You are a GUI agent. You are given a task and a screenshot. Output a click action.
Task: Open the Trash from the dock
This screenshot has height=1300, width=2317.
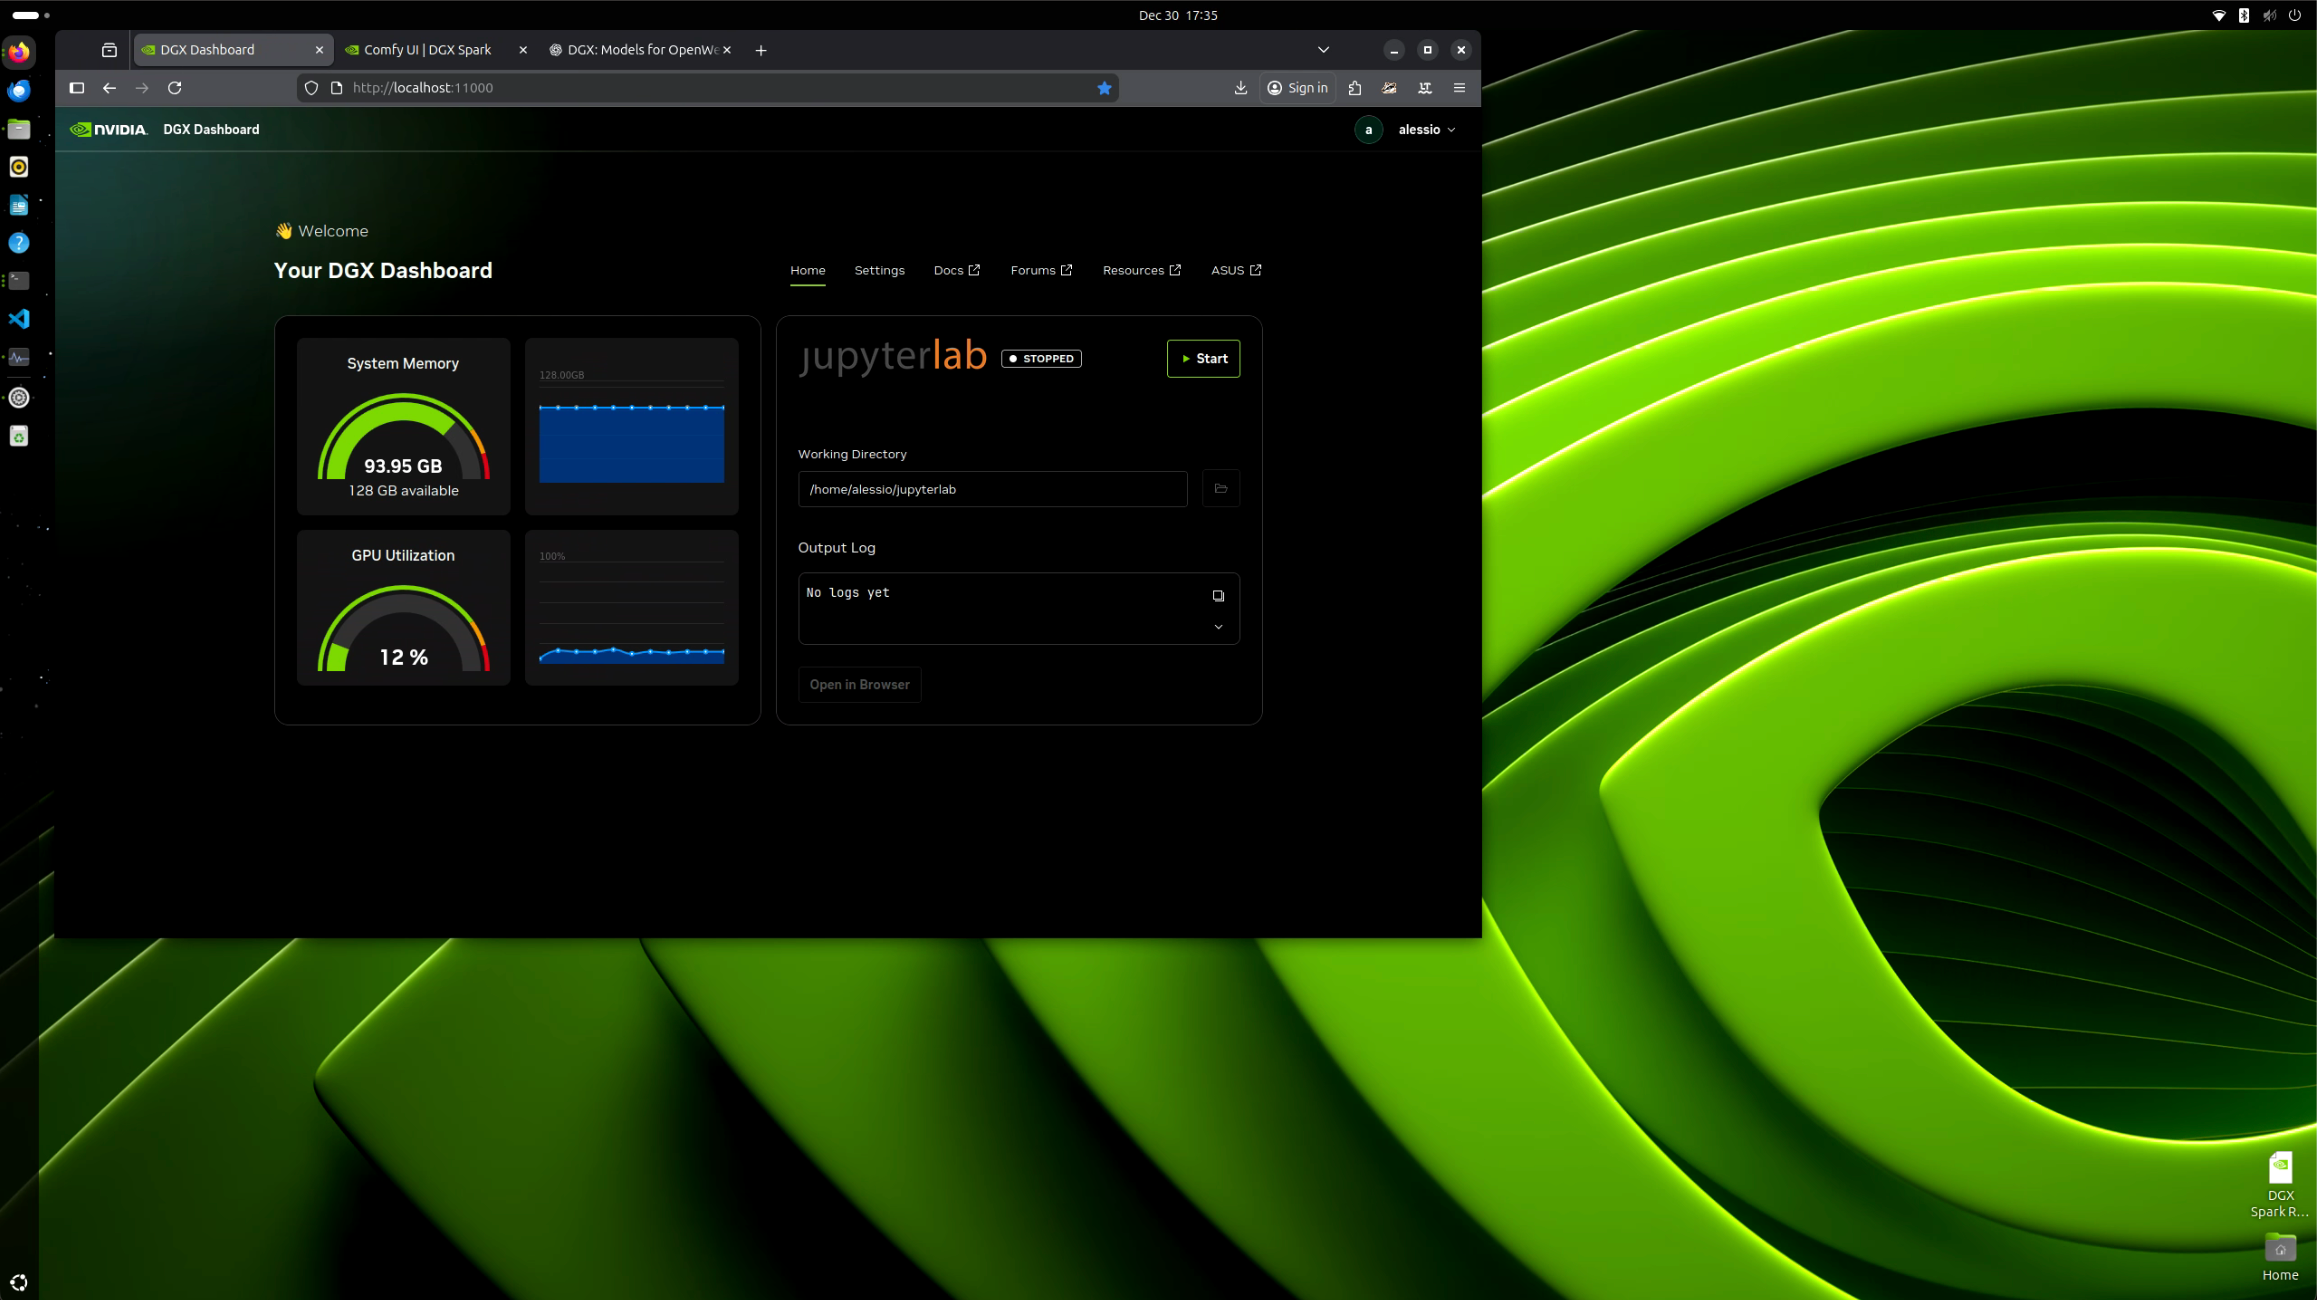19,436
